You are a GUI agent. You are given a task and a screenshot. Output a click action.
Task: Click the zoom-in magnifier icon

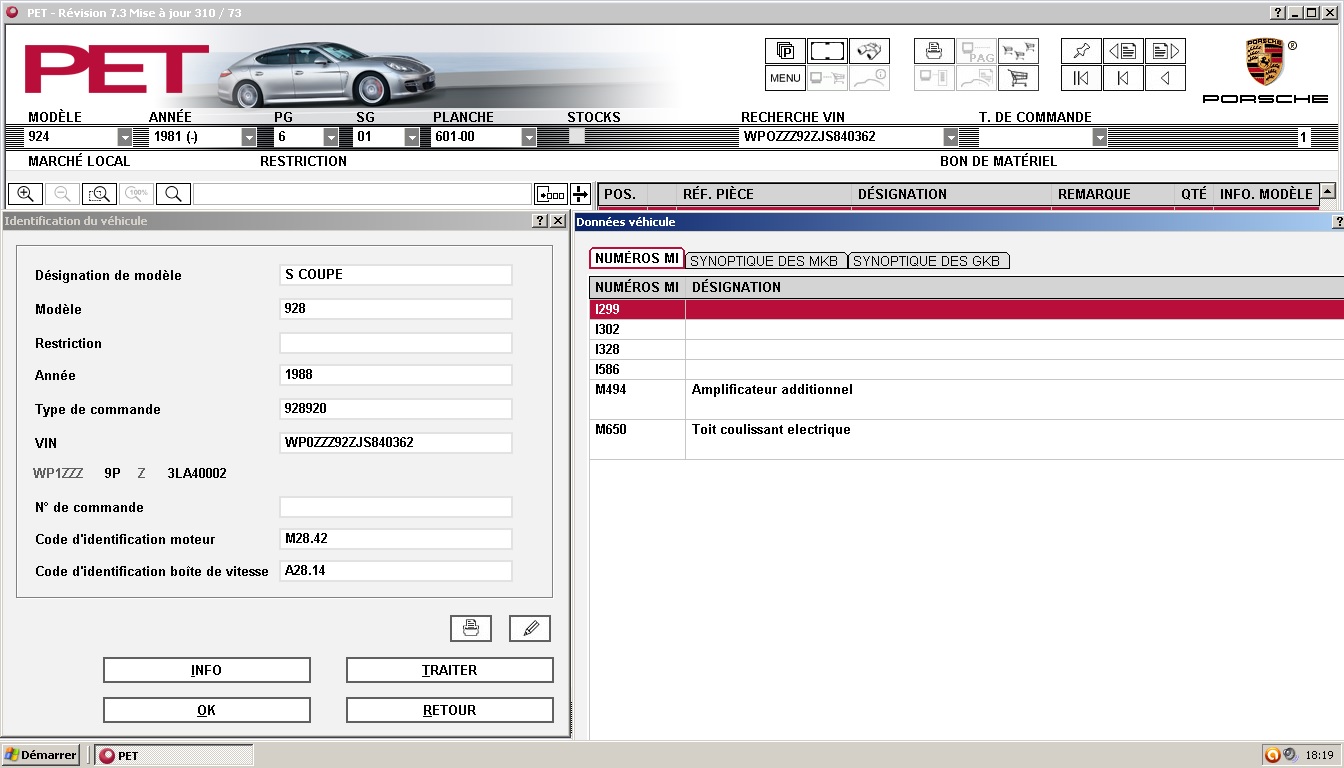25,194
